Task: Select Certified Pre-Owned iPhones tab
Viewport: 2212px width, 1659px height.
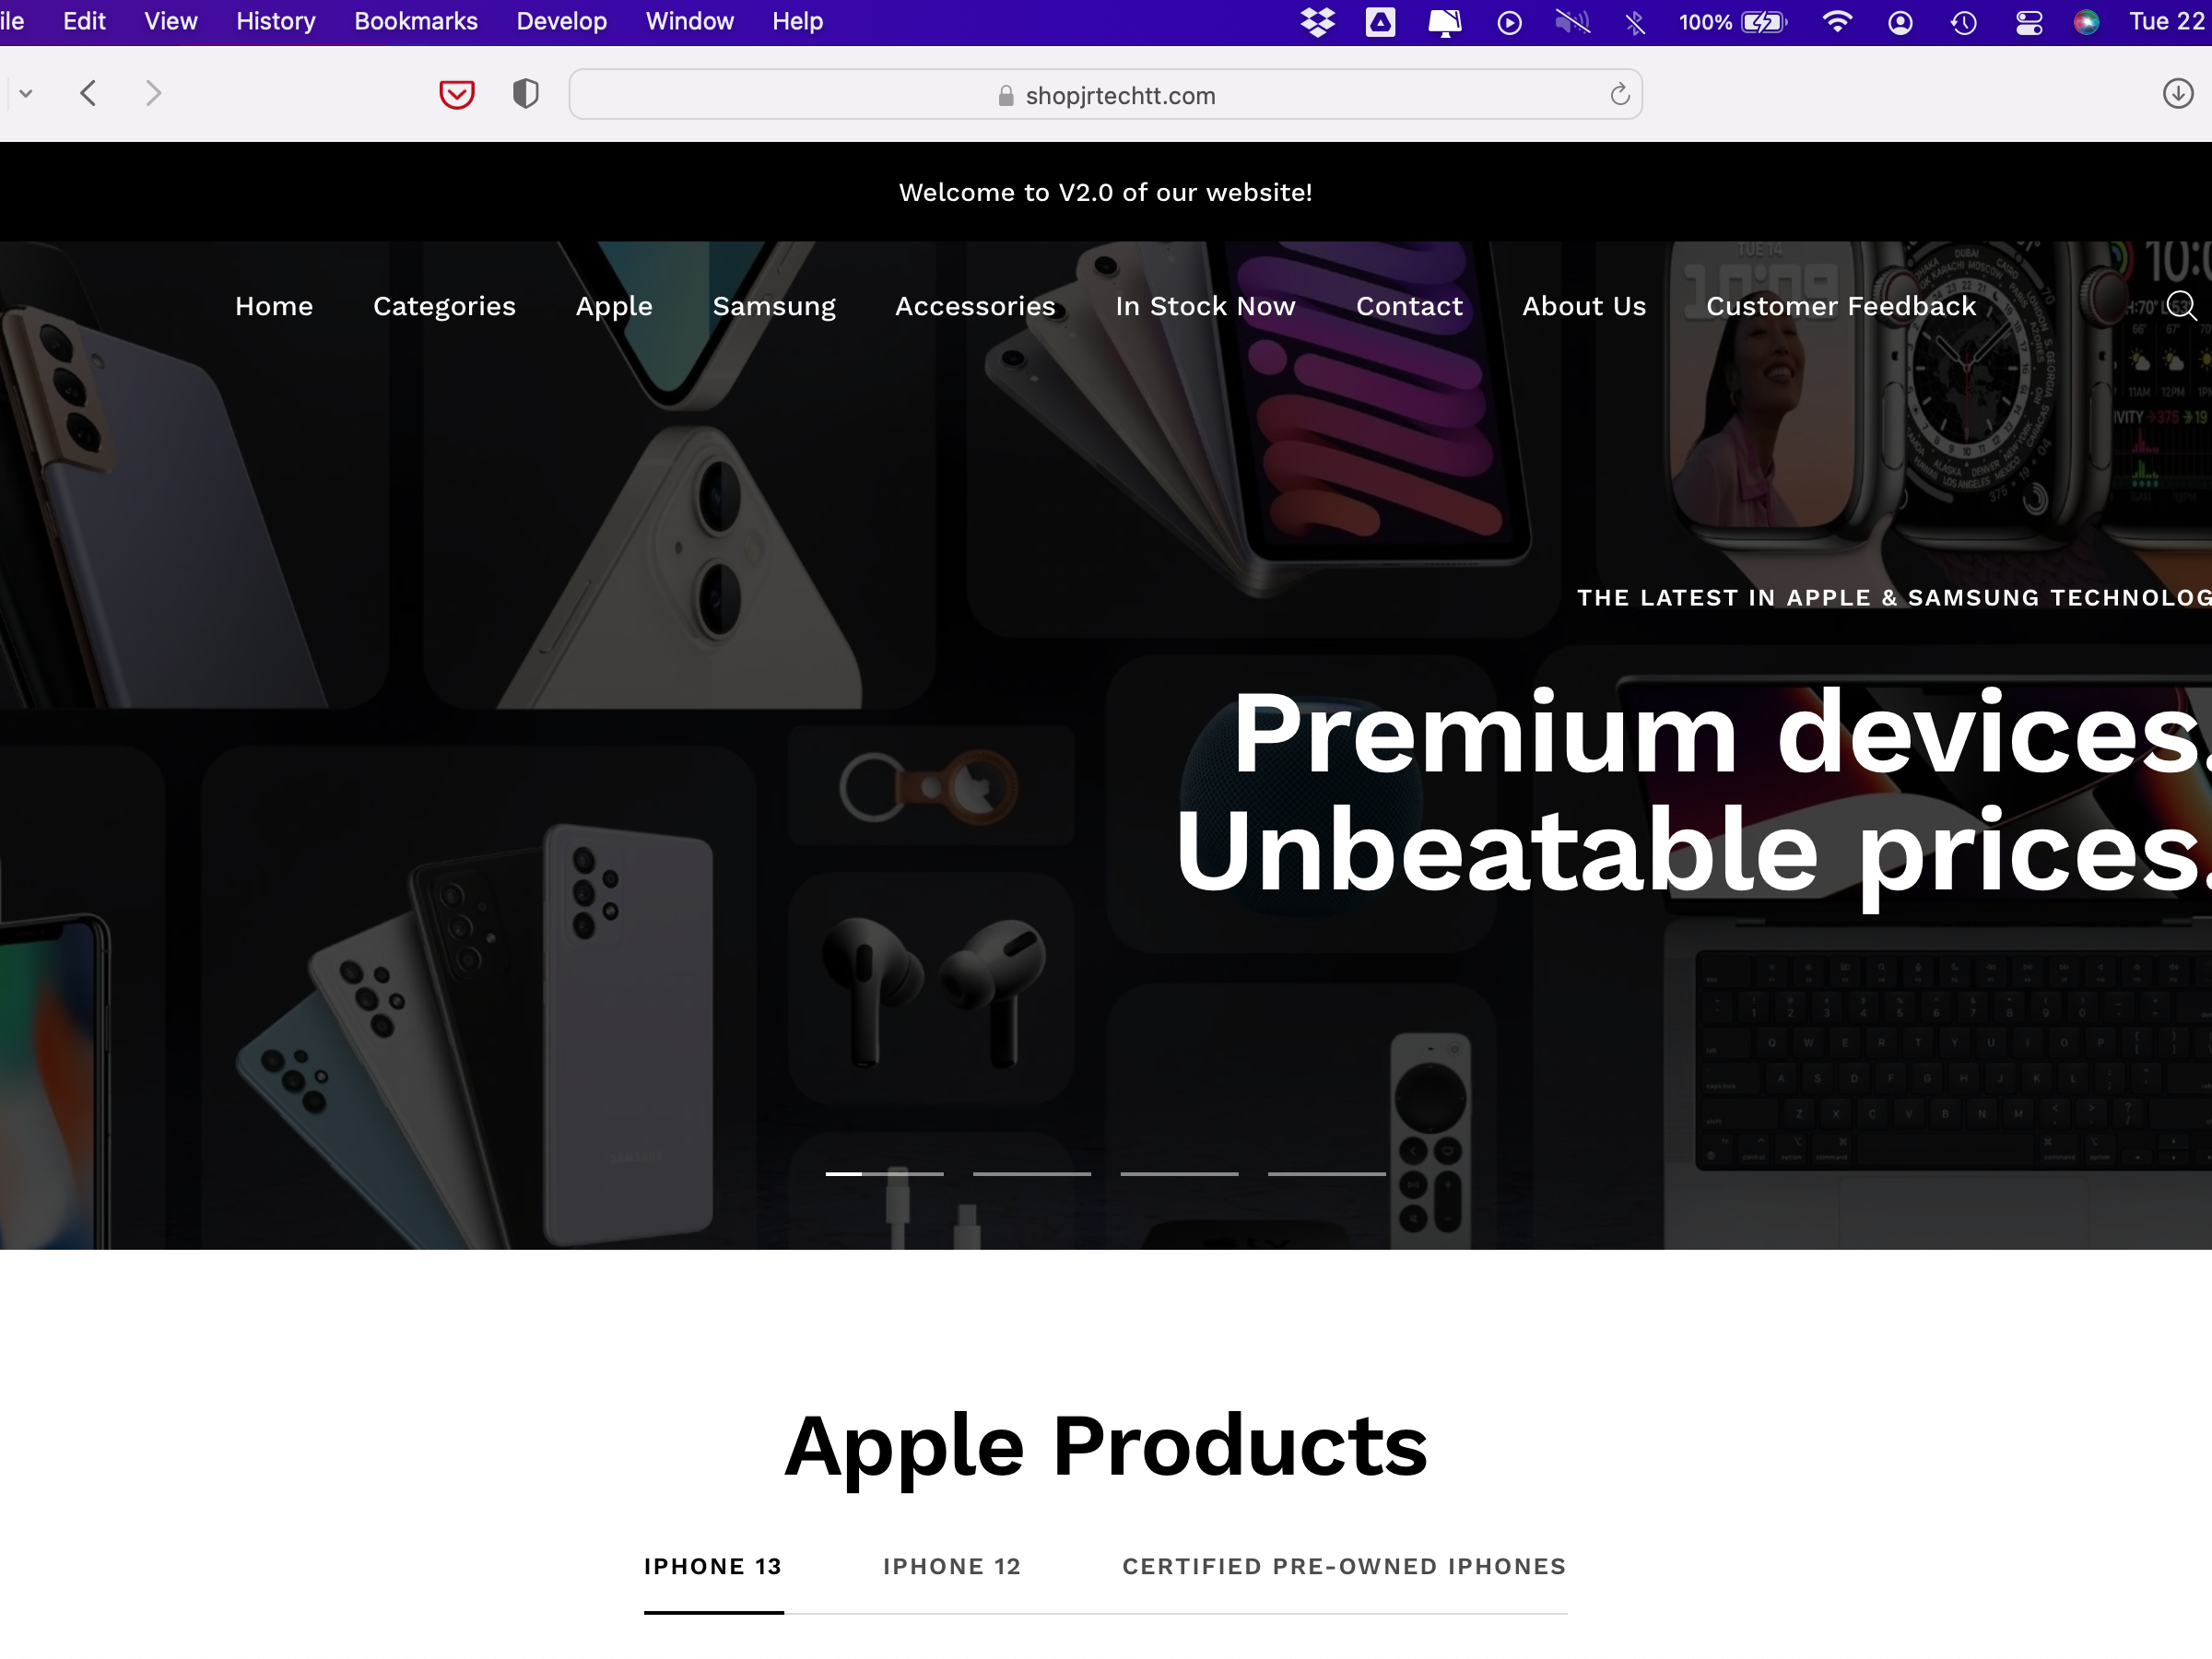Action: 1344,1566
